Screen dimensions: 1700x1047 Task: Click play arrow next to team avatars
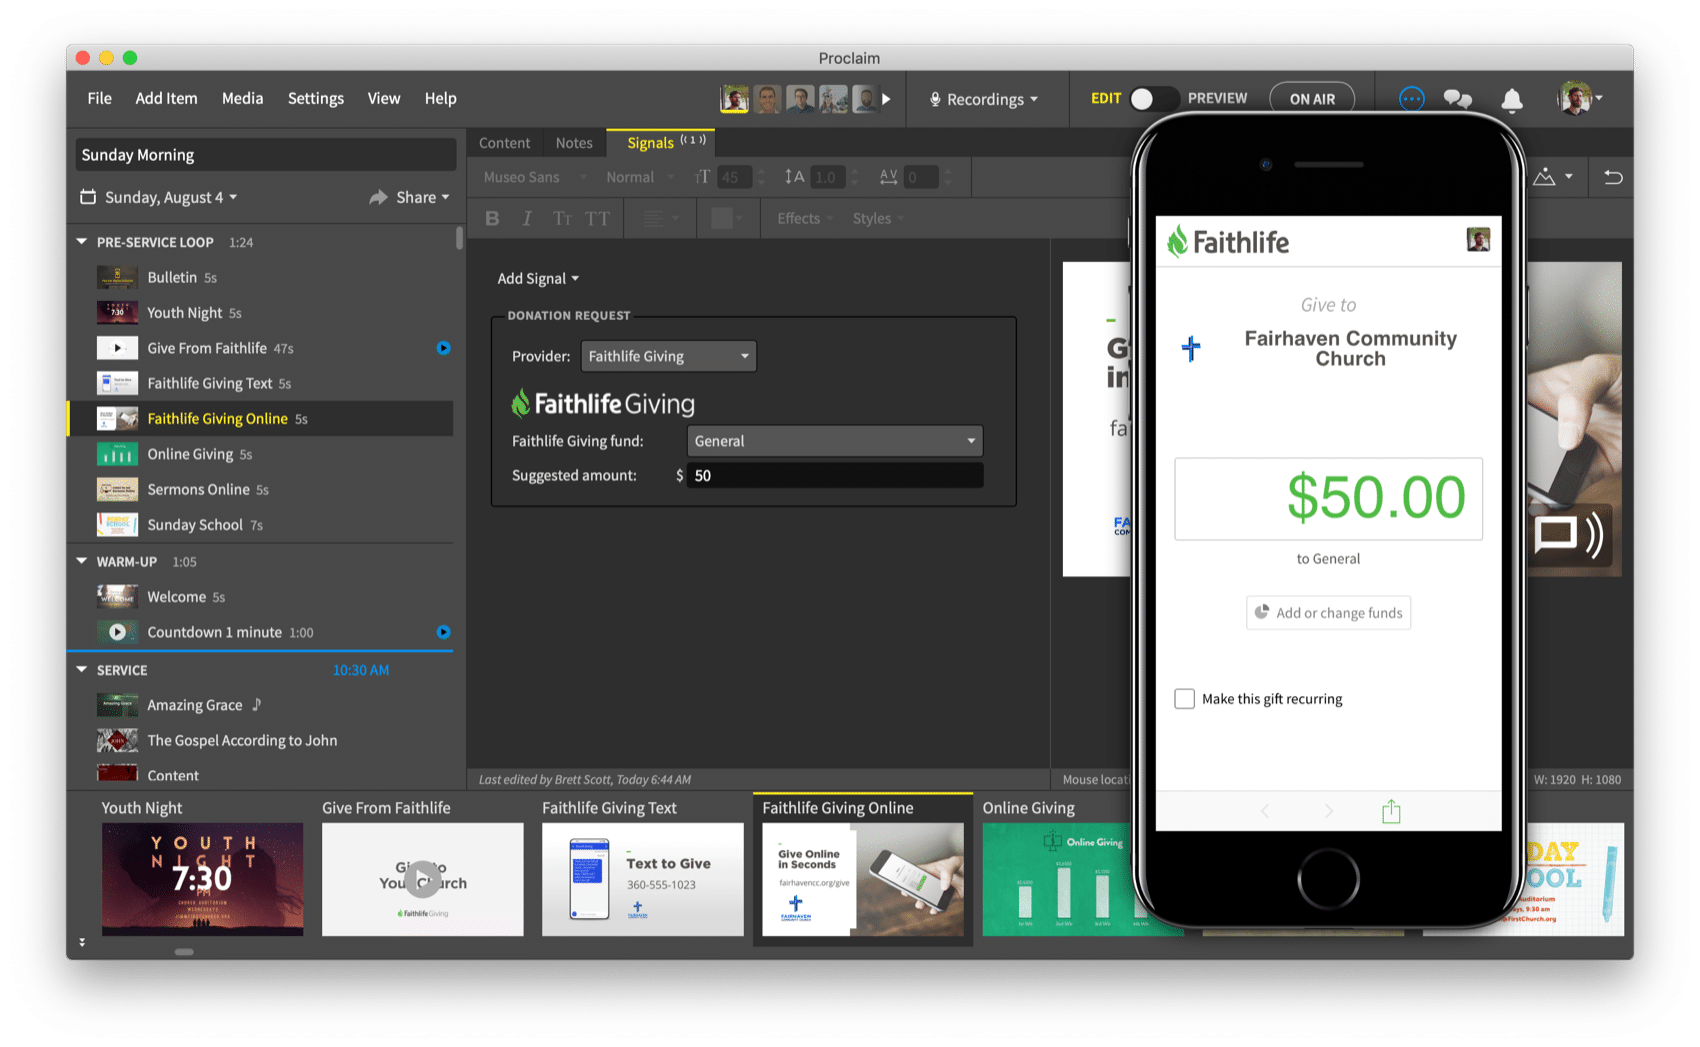click(886, 99)
